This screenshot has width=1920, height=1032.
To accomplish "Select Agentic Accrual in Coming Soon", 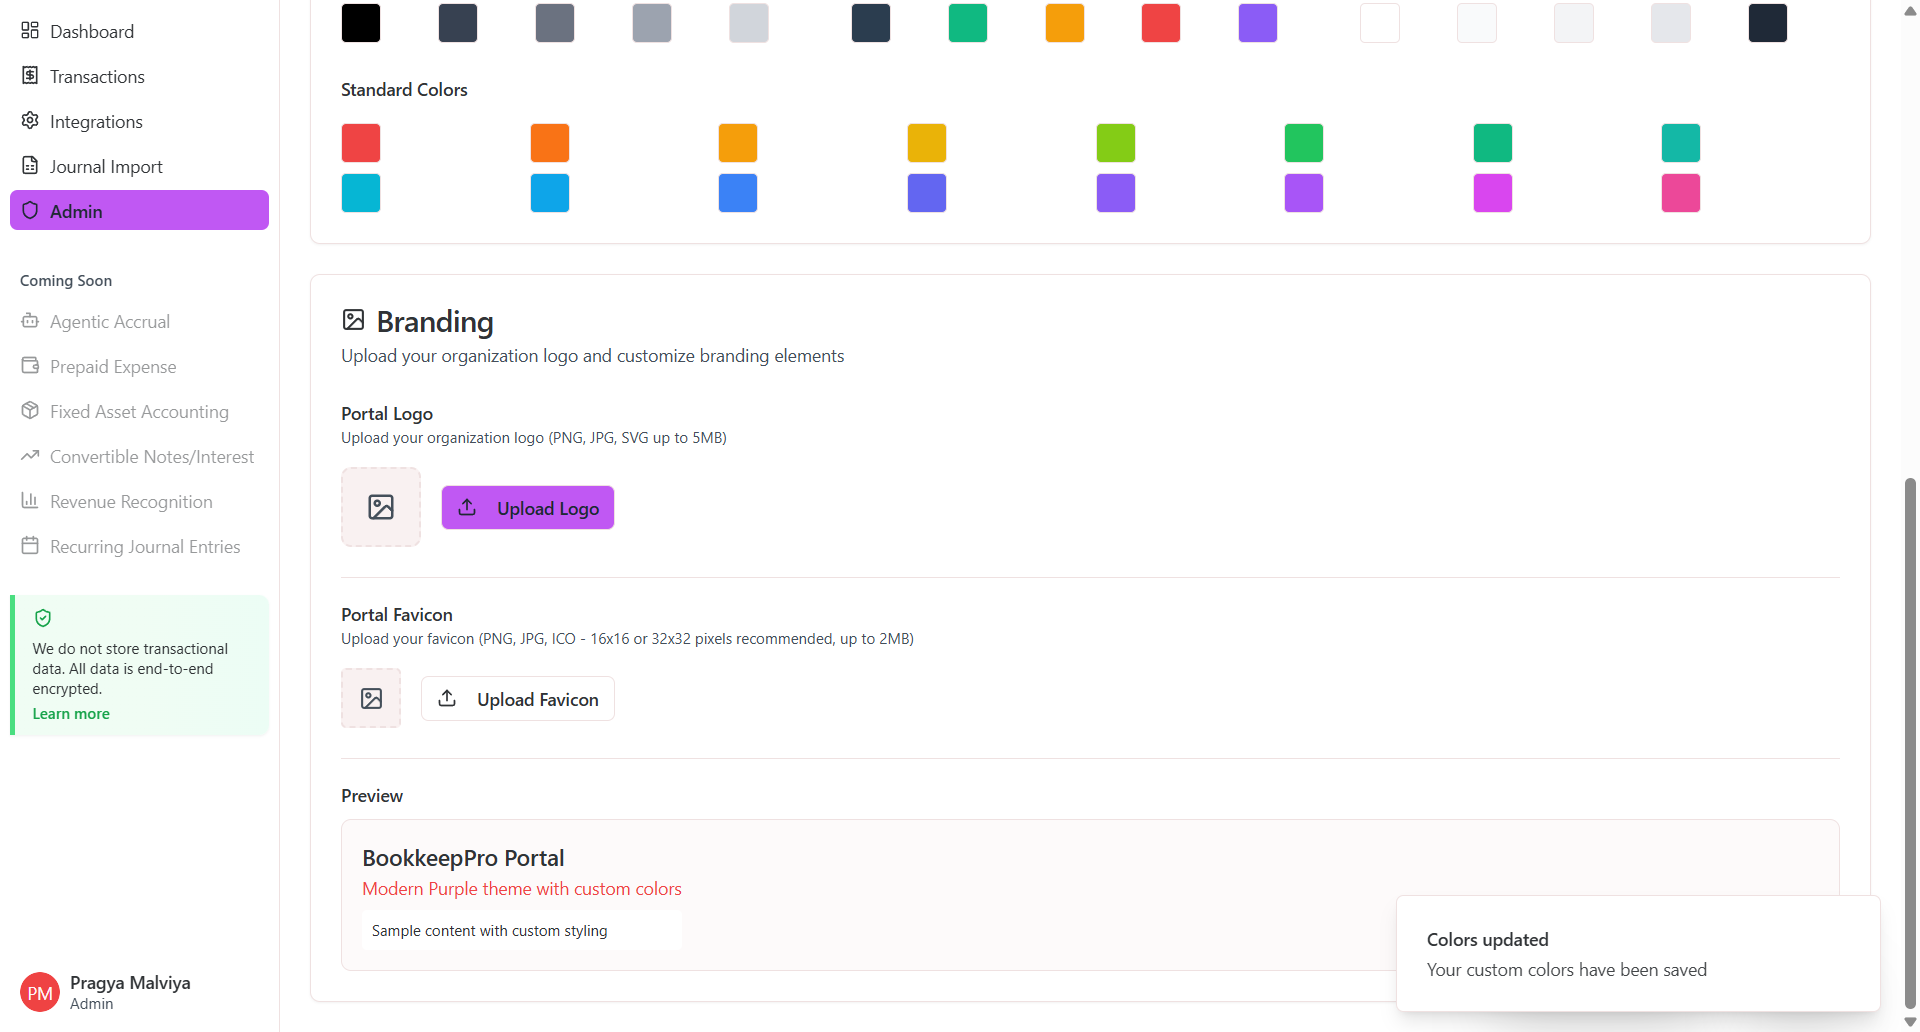I will (x=110, y=322).
